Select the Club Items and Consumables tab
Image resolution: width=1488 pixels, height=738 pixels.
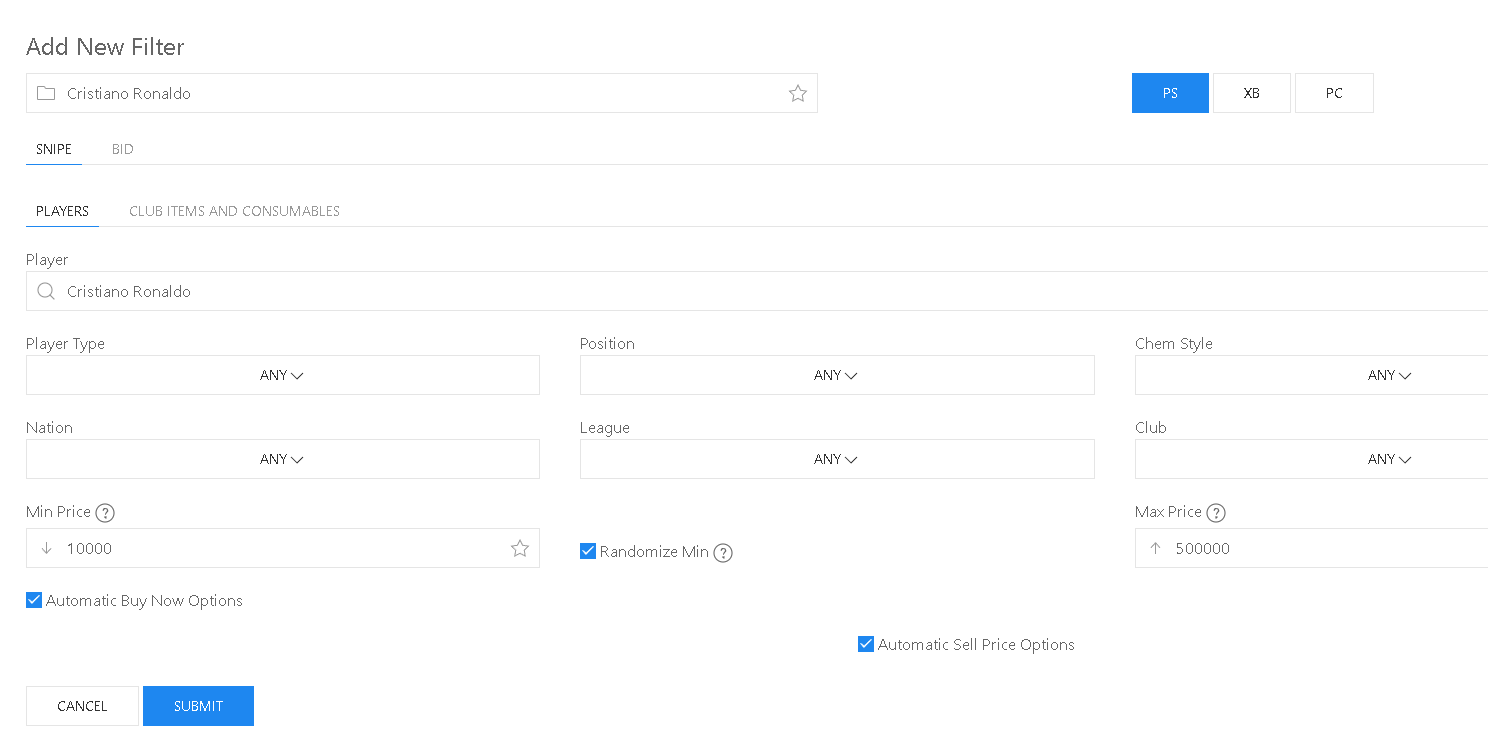234,211
